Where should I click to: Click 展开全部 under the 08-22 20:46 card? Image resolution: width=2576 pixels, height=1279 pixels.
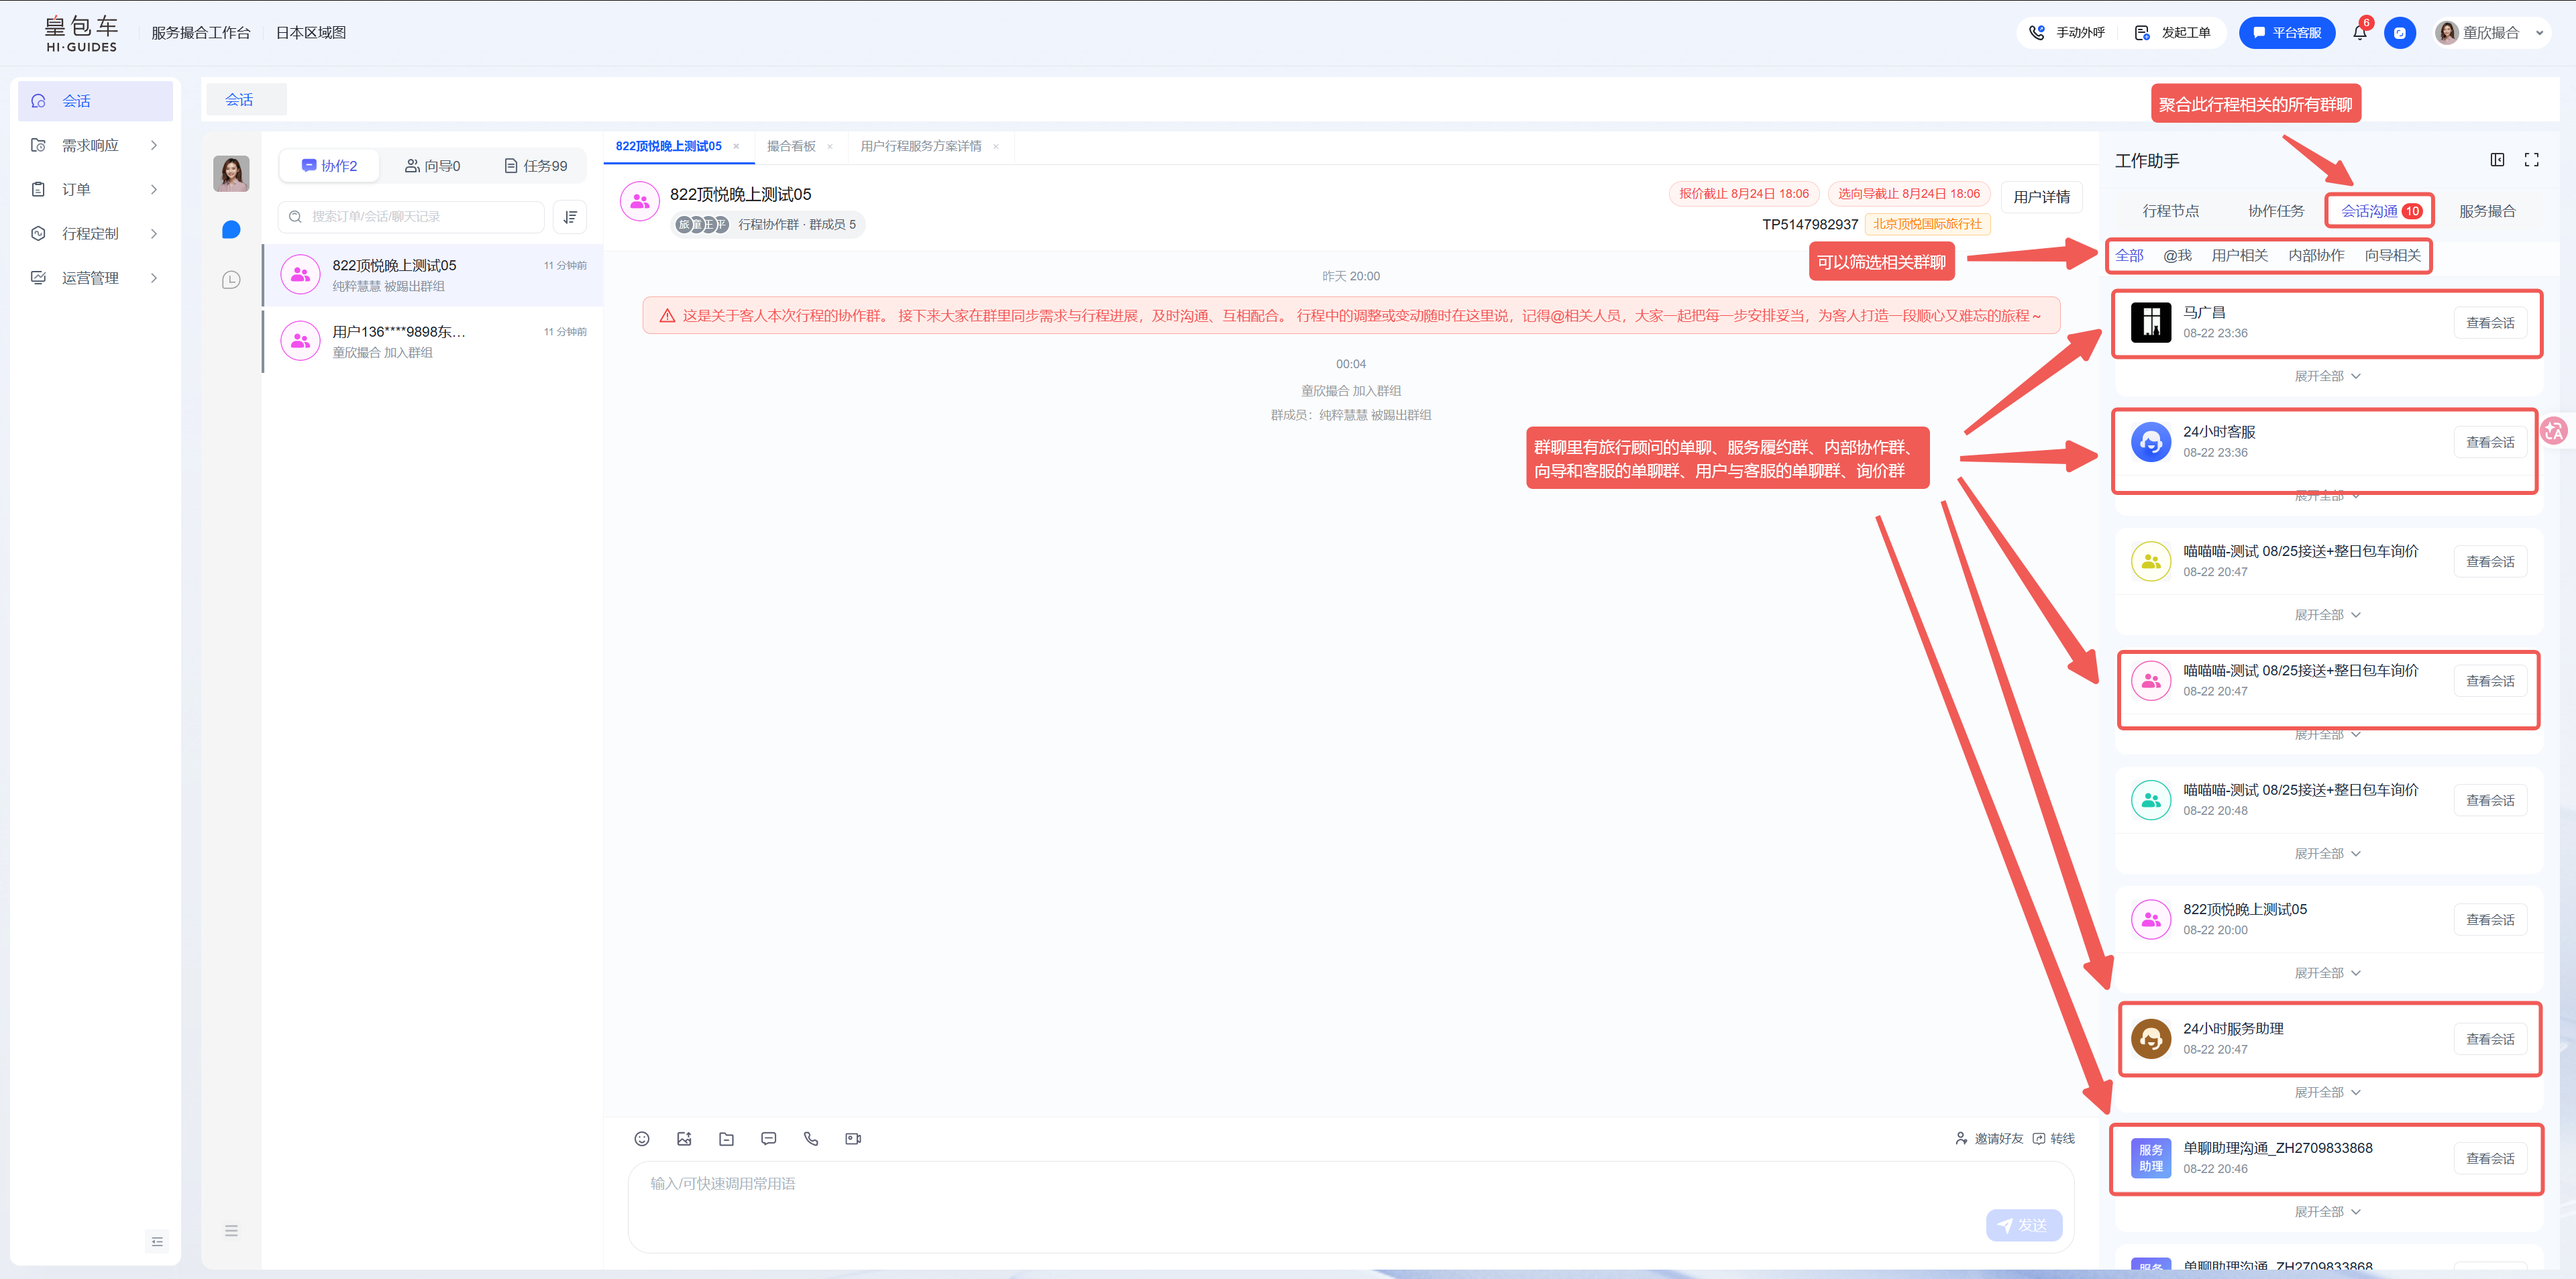[2327, 1212]
